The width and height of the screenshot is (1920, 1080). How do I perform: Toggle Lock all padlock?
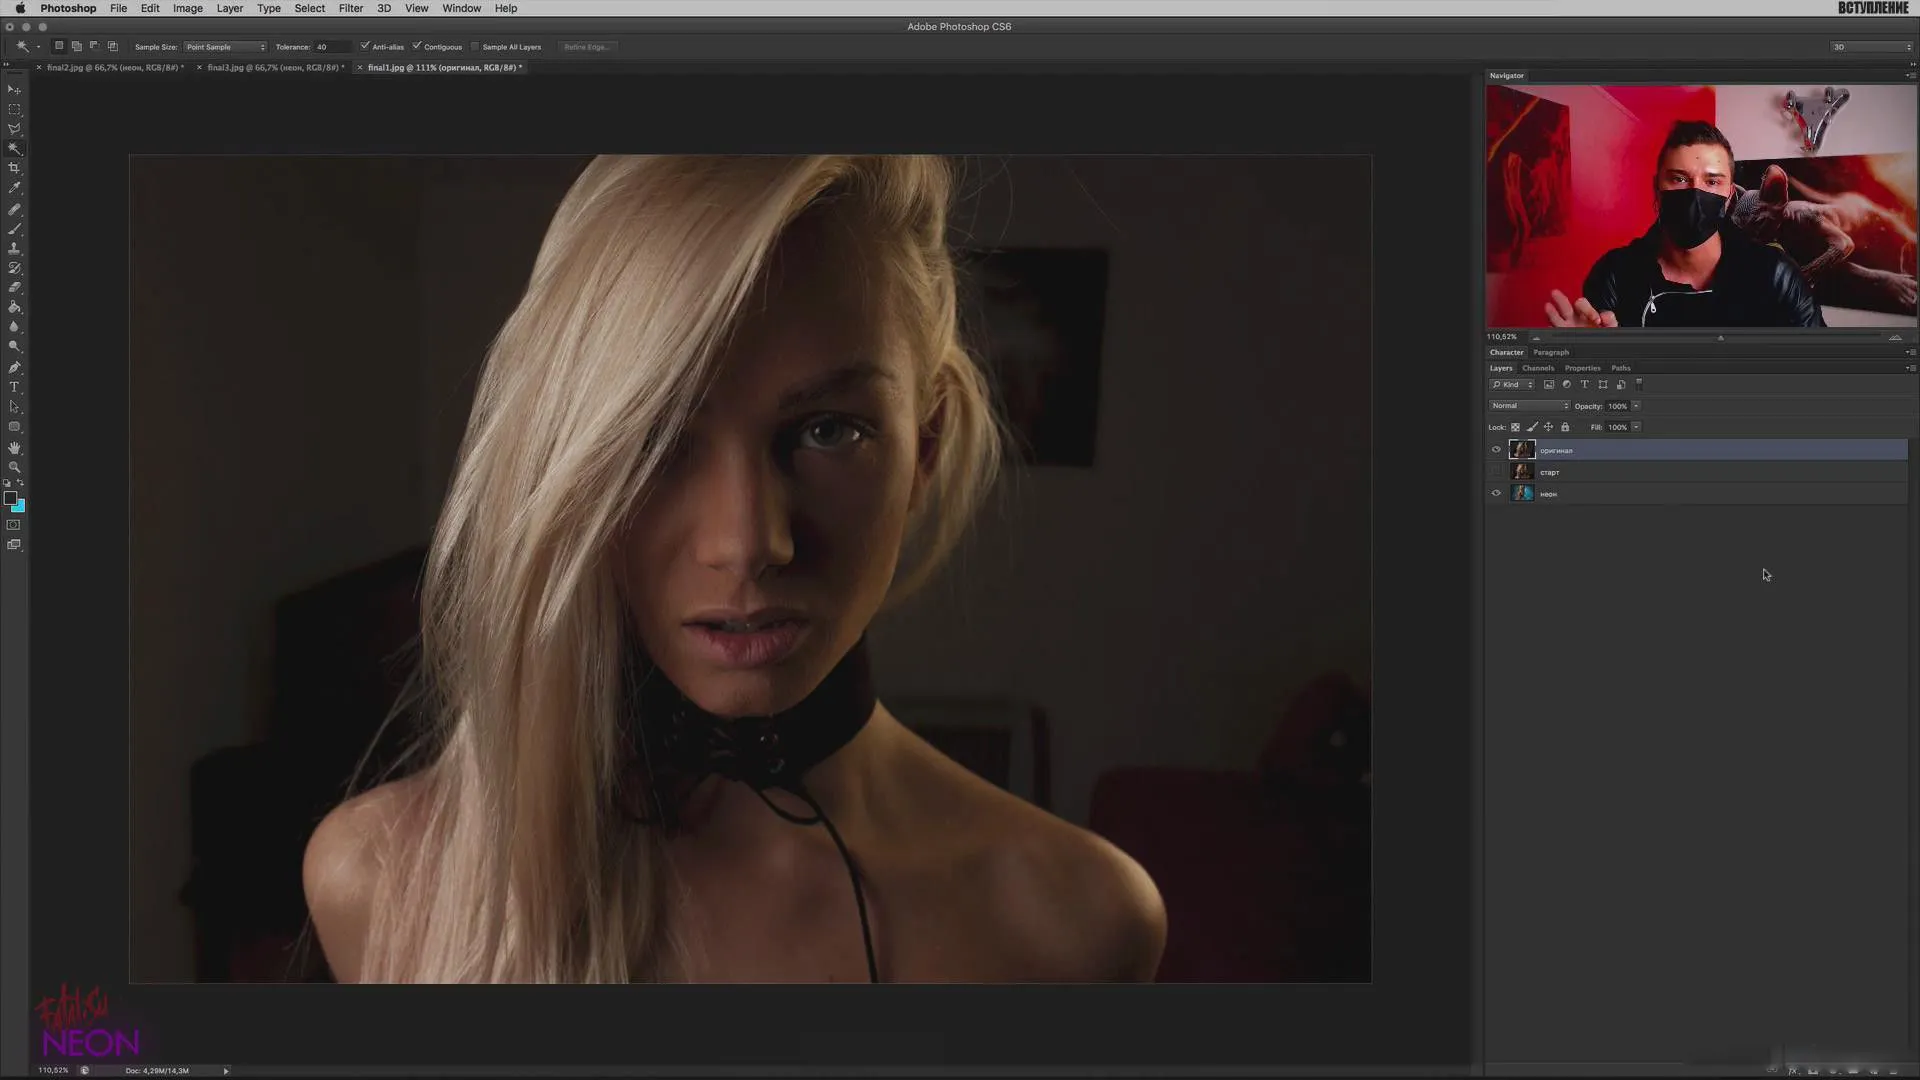click(1566, 427)
